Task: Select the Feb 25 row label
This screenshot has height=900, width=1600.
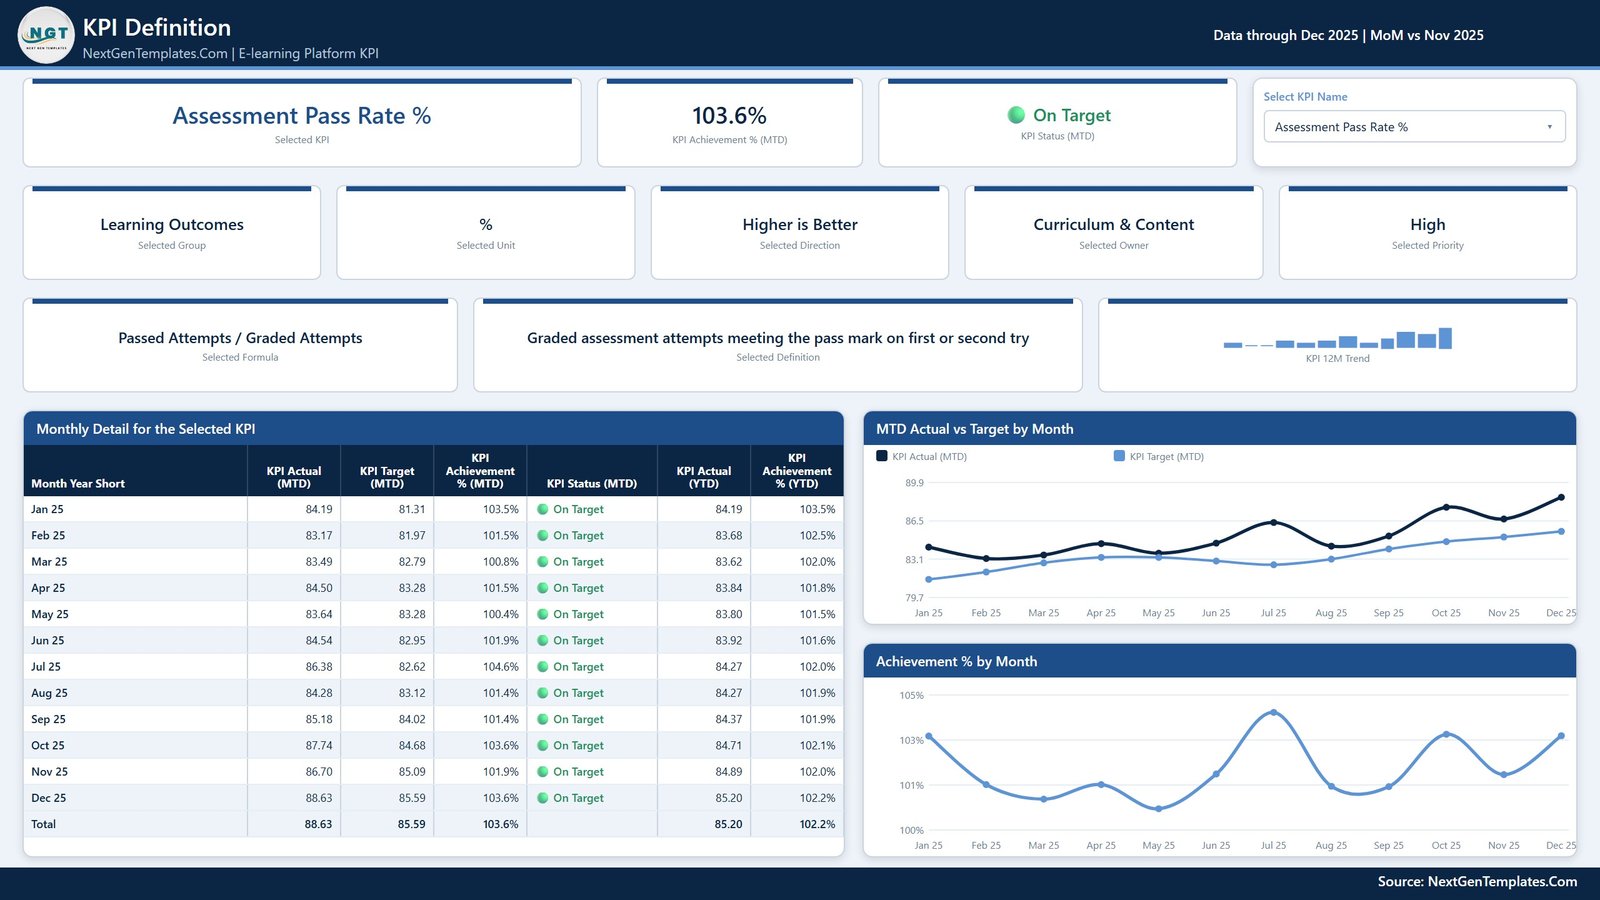Action: click(48, 536)
